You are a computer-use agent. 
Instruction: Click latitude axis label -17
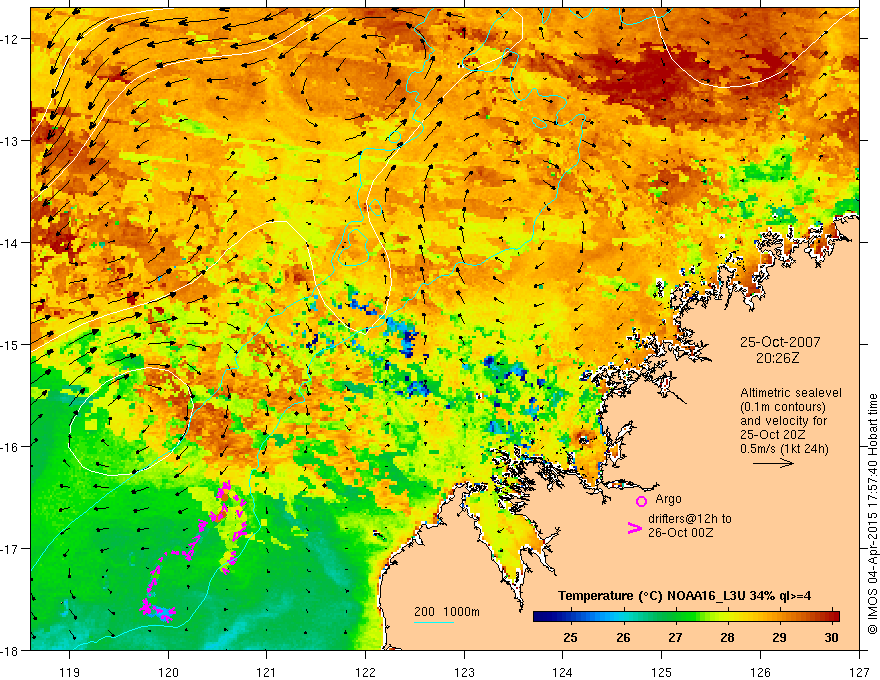click(x=12, y=549)
